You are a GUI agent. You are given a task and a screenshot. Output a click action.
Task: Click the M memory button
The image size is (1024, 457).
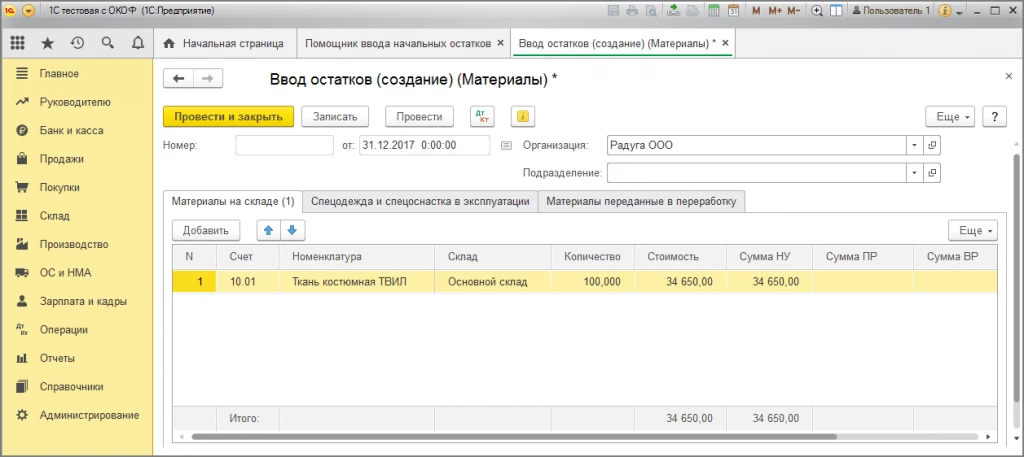point(756,11)
